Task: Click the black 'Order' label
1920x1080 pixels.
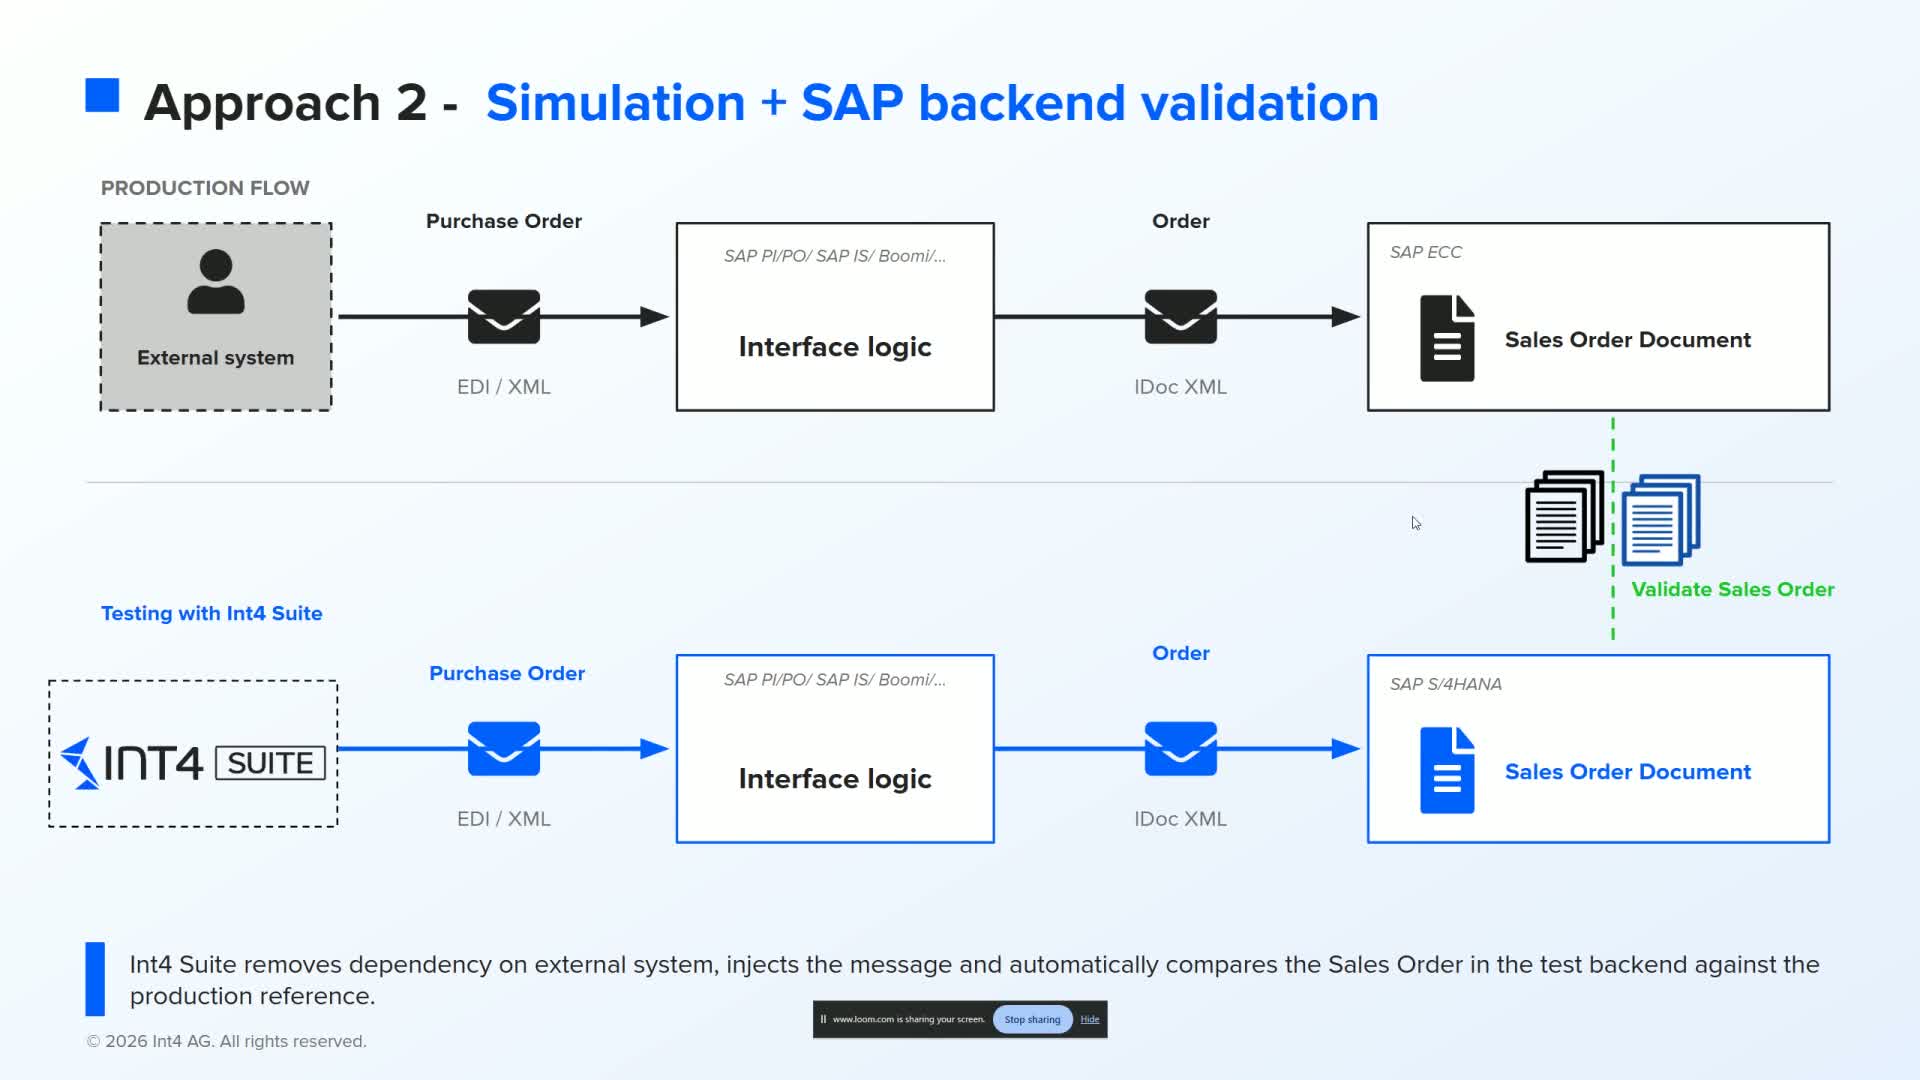Action: pyautogui.click(x=1181, y=221)
